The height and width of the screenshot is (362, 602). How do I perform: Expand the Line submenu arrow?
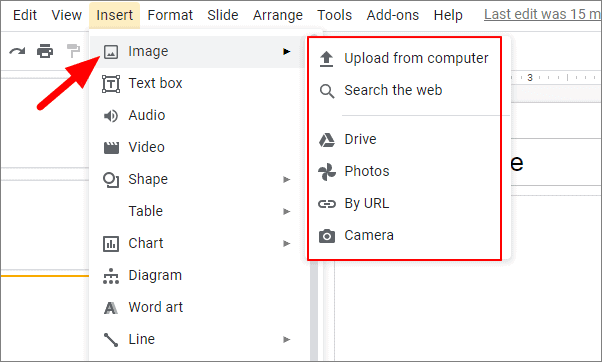(286, 339)
